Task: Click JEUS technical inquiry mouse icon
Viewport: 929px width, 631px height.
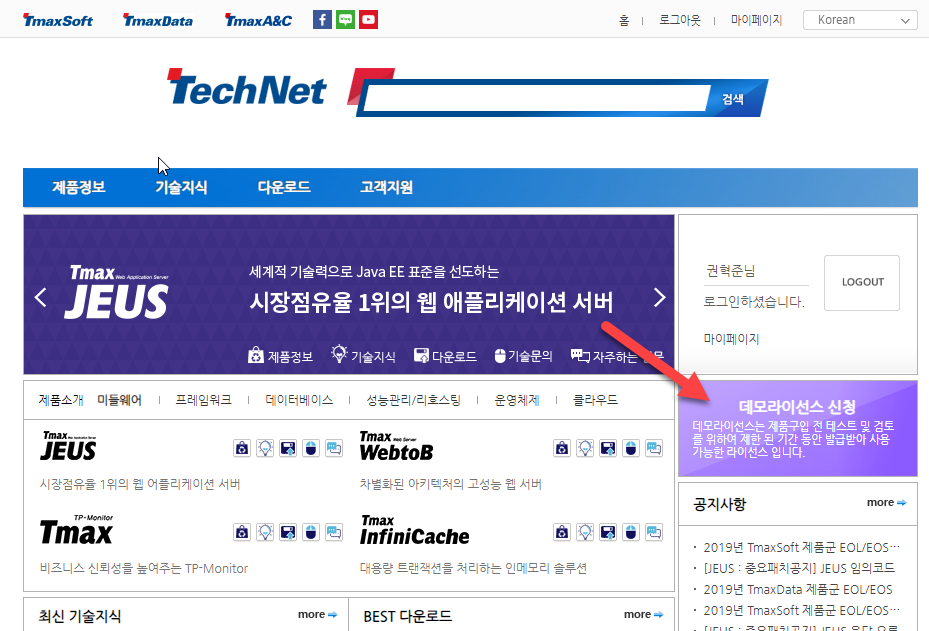Action: (x=311, y=448)
